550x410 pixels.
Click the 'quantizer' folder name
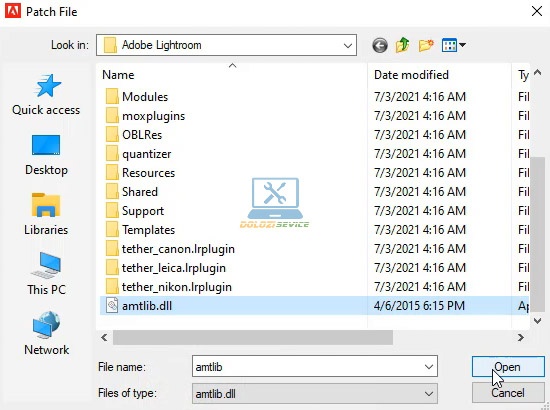147,154
